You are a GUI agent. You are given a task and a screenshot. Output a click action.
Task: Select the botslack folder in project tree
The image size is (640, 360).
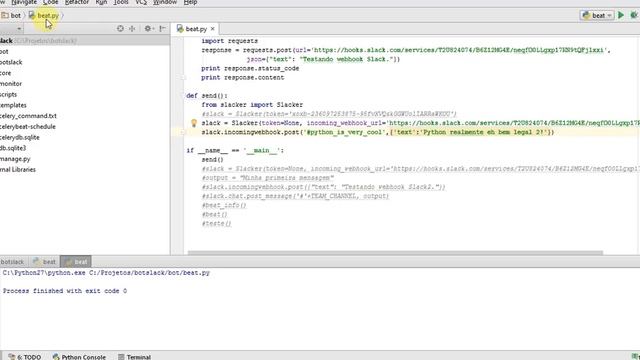(x=11, y=62)
